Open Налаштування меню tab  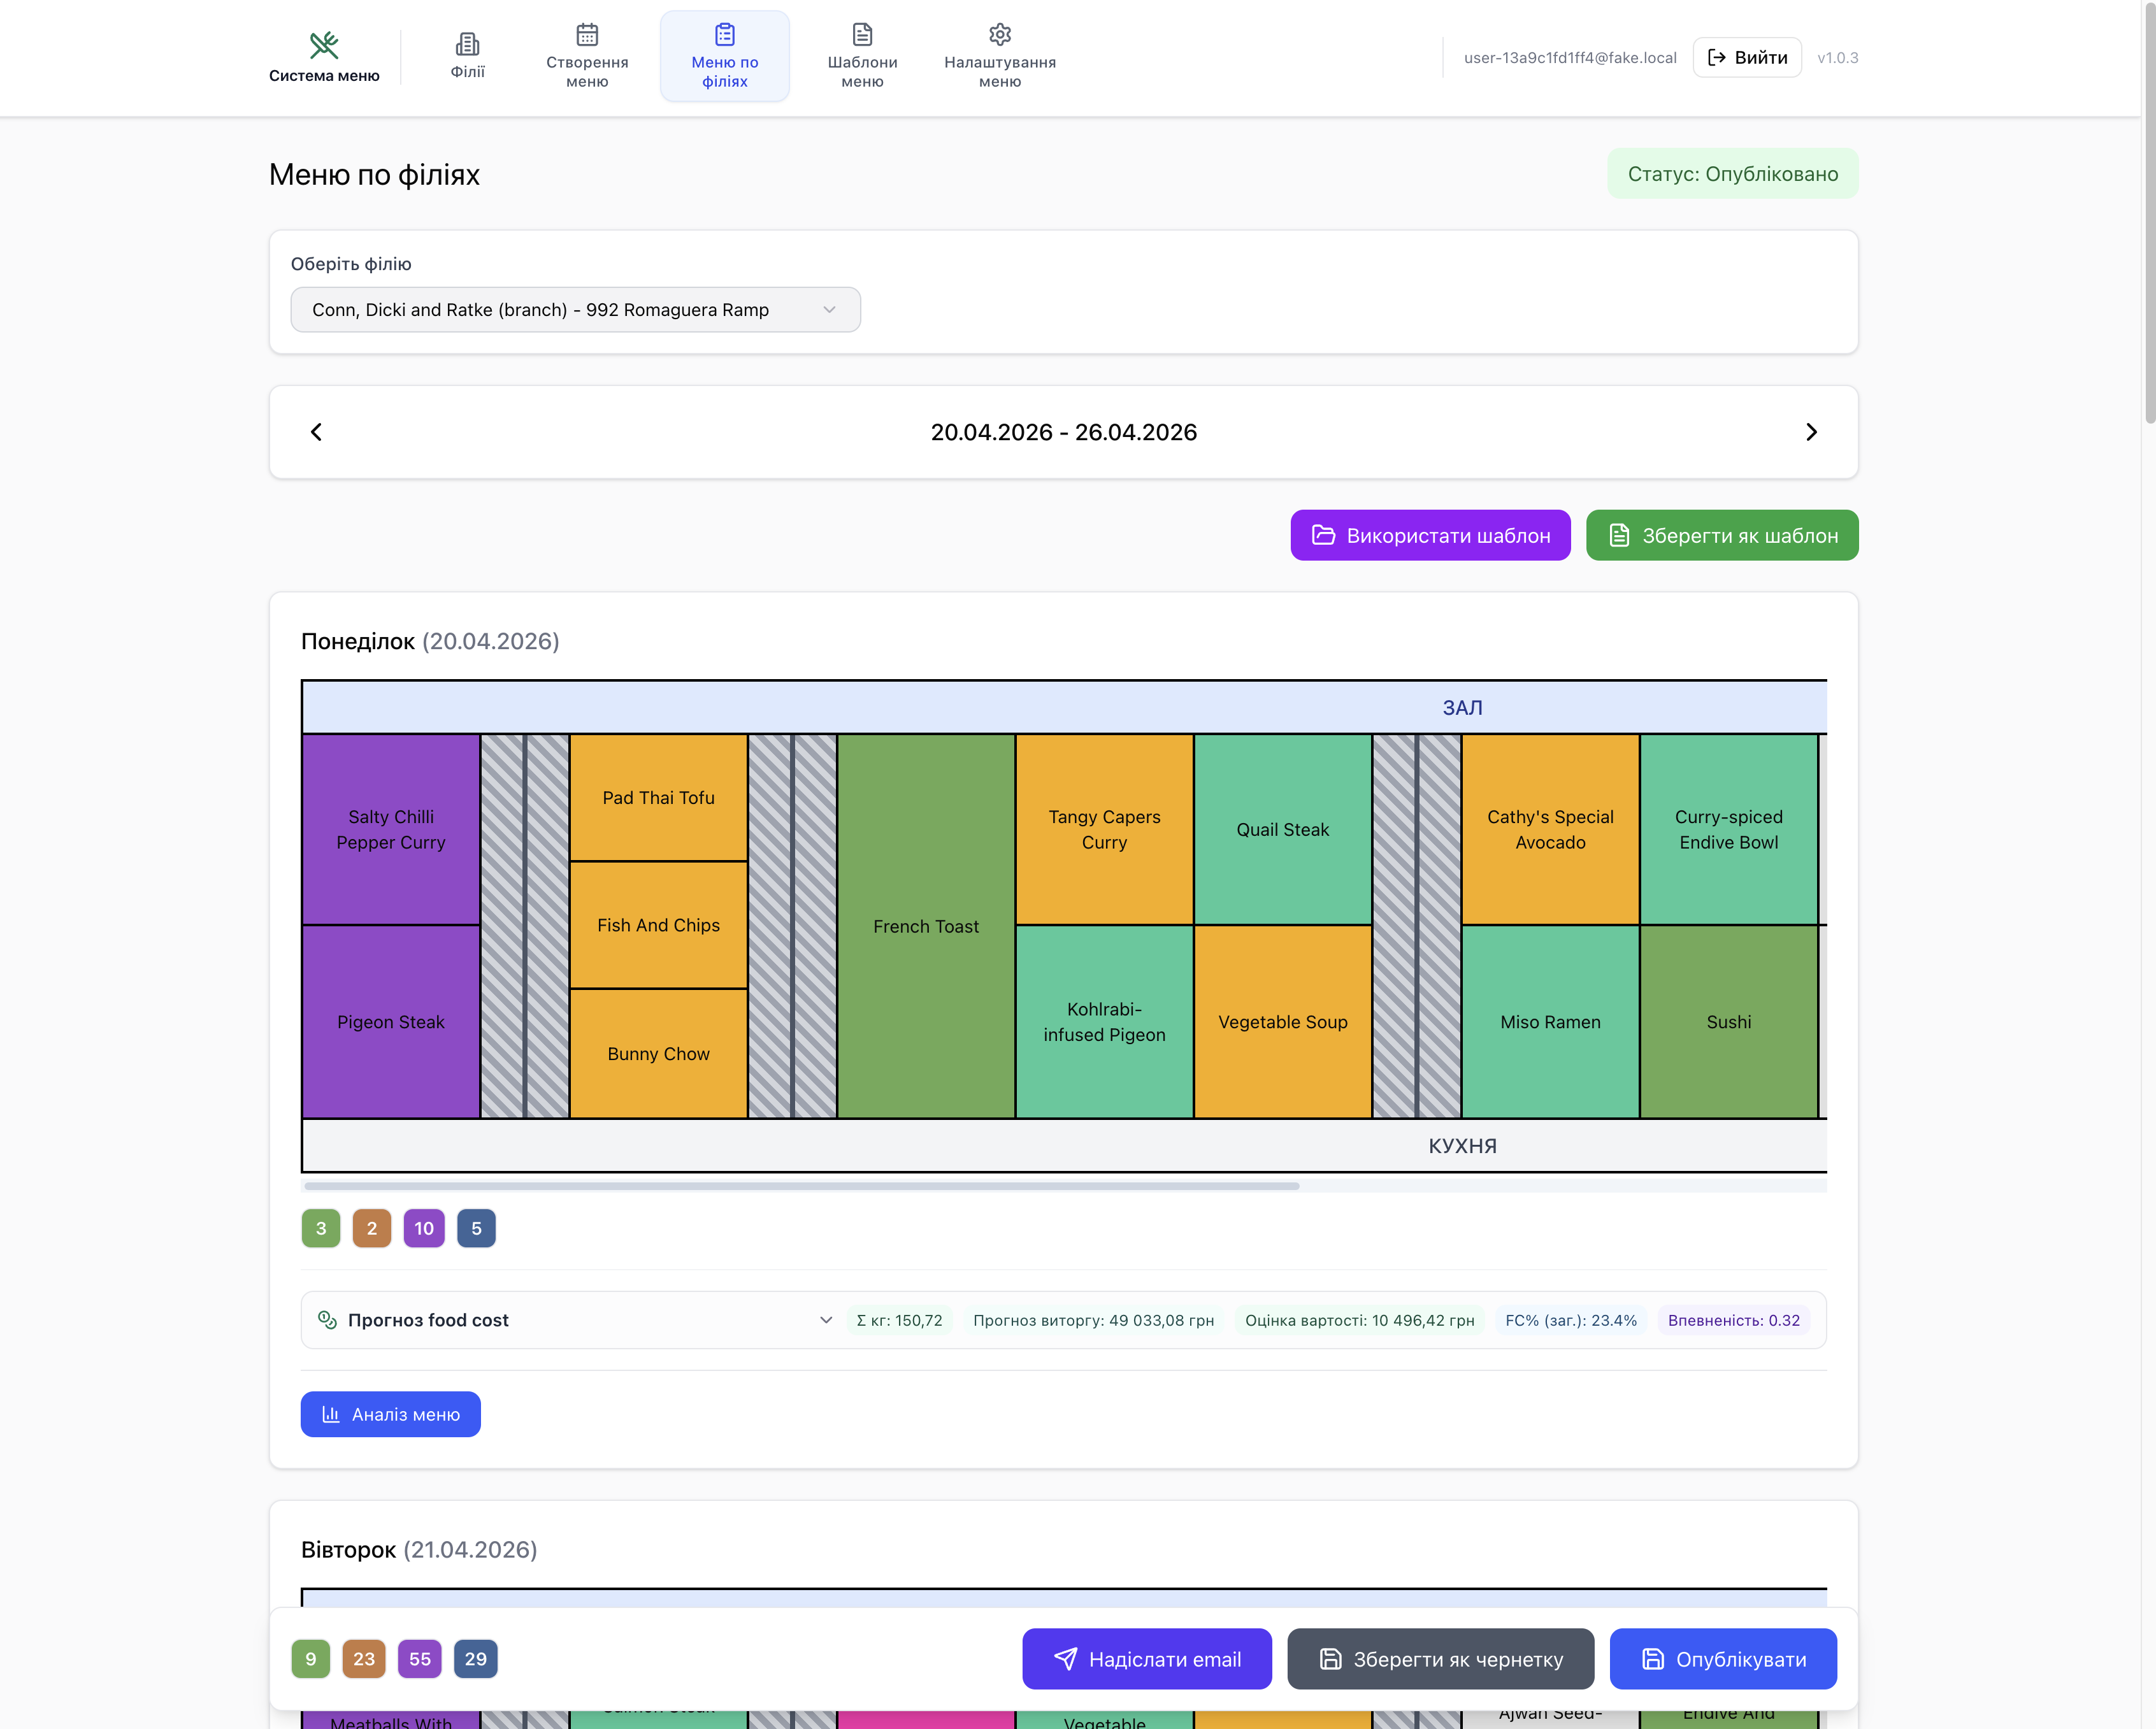point(1000,56)
